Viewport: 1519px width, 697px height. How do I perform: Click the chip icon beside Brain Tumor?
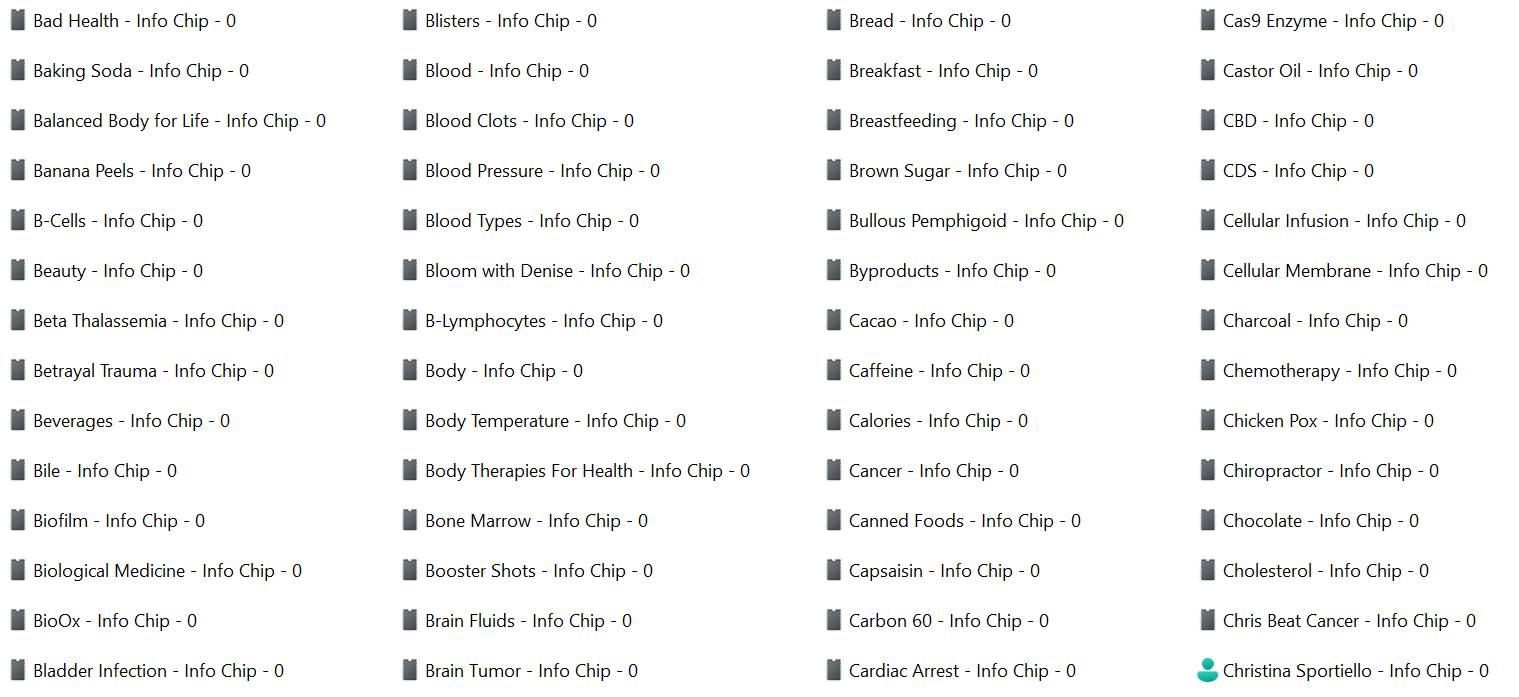click(x=409, y=670)
